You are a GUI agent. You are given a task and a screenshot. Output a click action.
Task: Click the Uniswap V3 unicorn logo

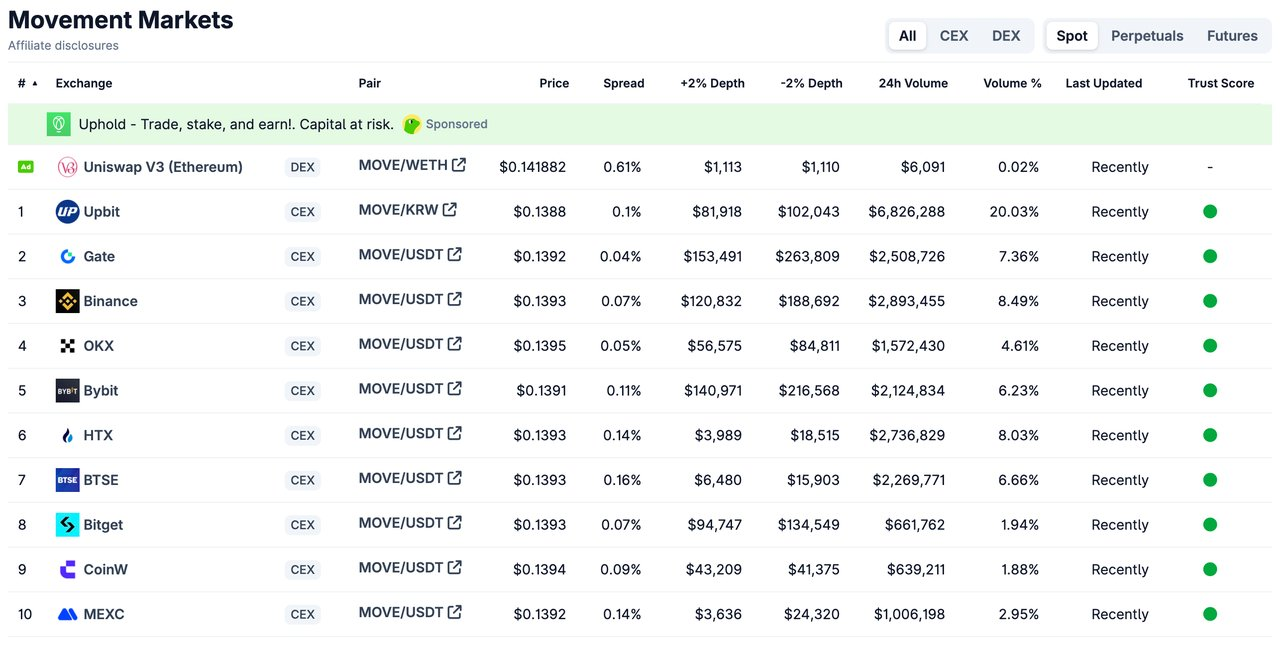[67, 167]
